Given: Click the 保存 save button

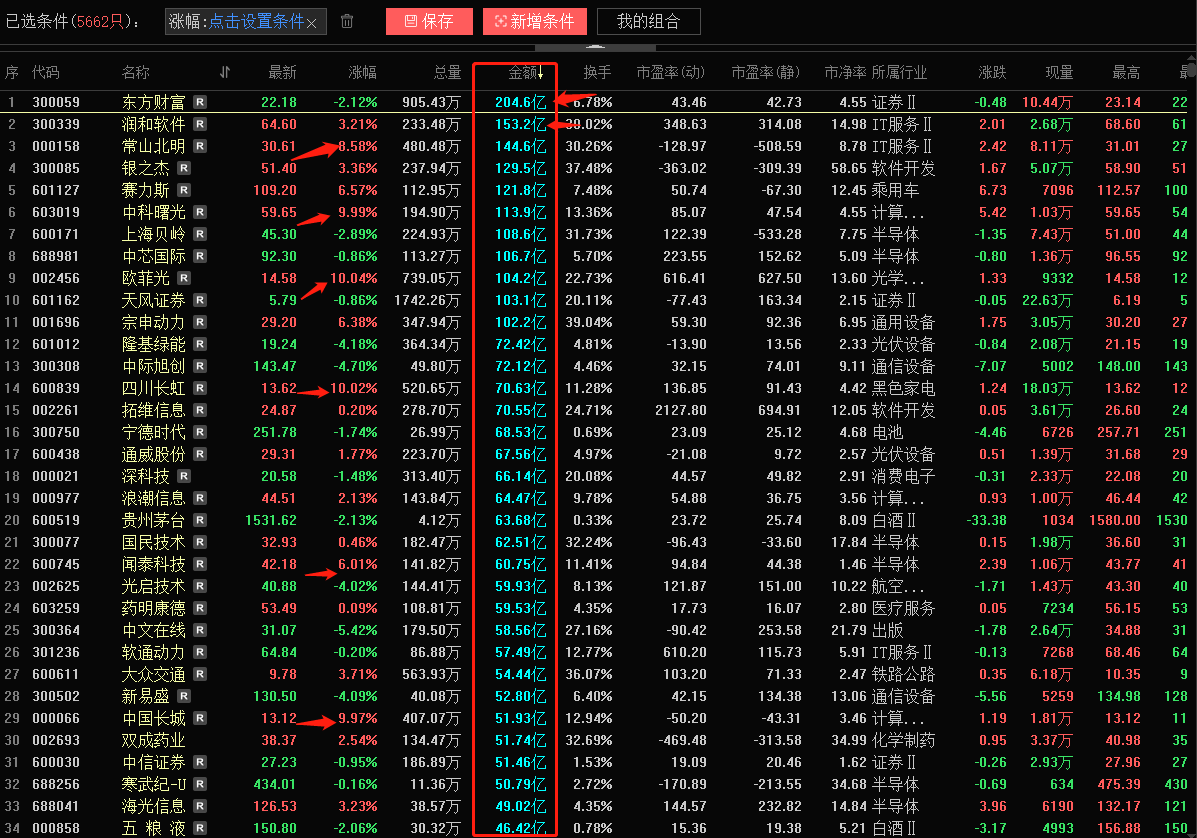Looking at the screenshot, I should pyautogui.click(x=429, y=21).
